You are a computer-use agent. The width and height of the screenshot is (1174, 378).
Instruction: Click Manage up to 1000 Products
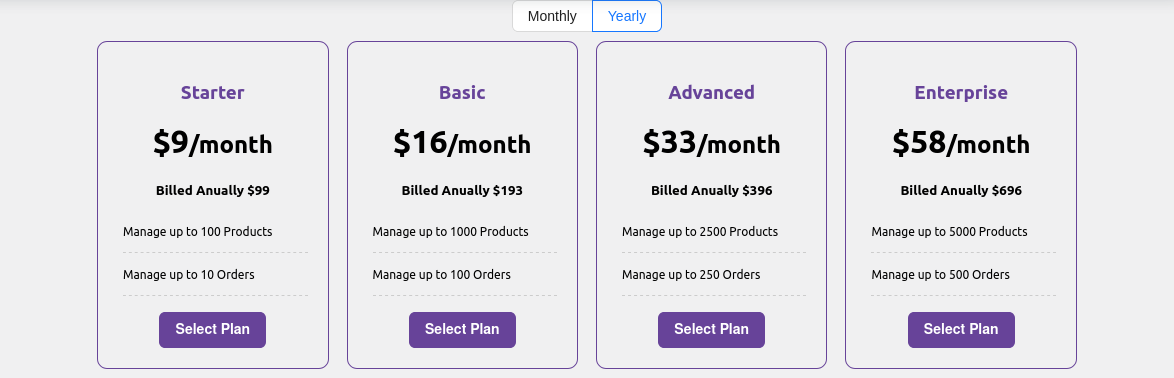[x=451, y=232]
